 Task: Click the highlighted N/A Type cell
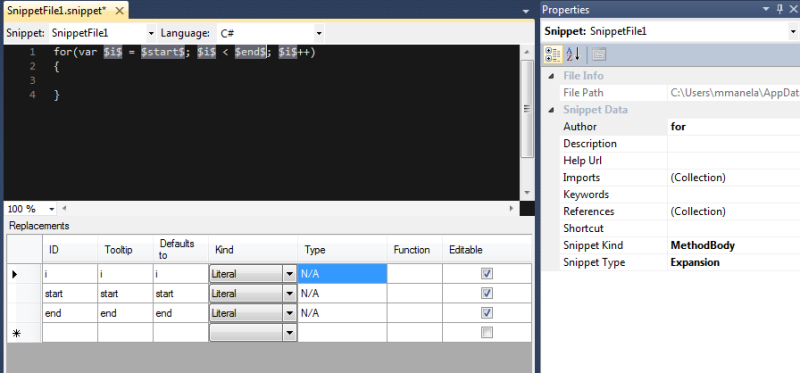coord(342,274)
